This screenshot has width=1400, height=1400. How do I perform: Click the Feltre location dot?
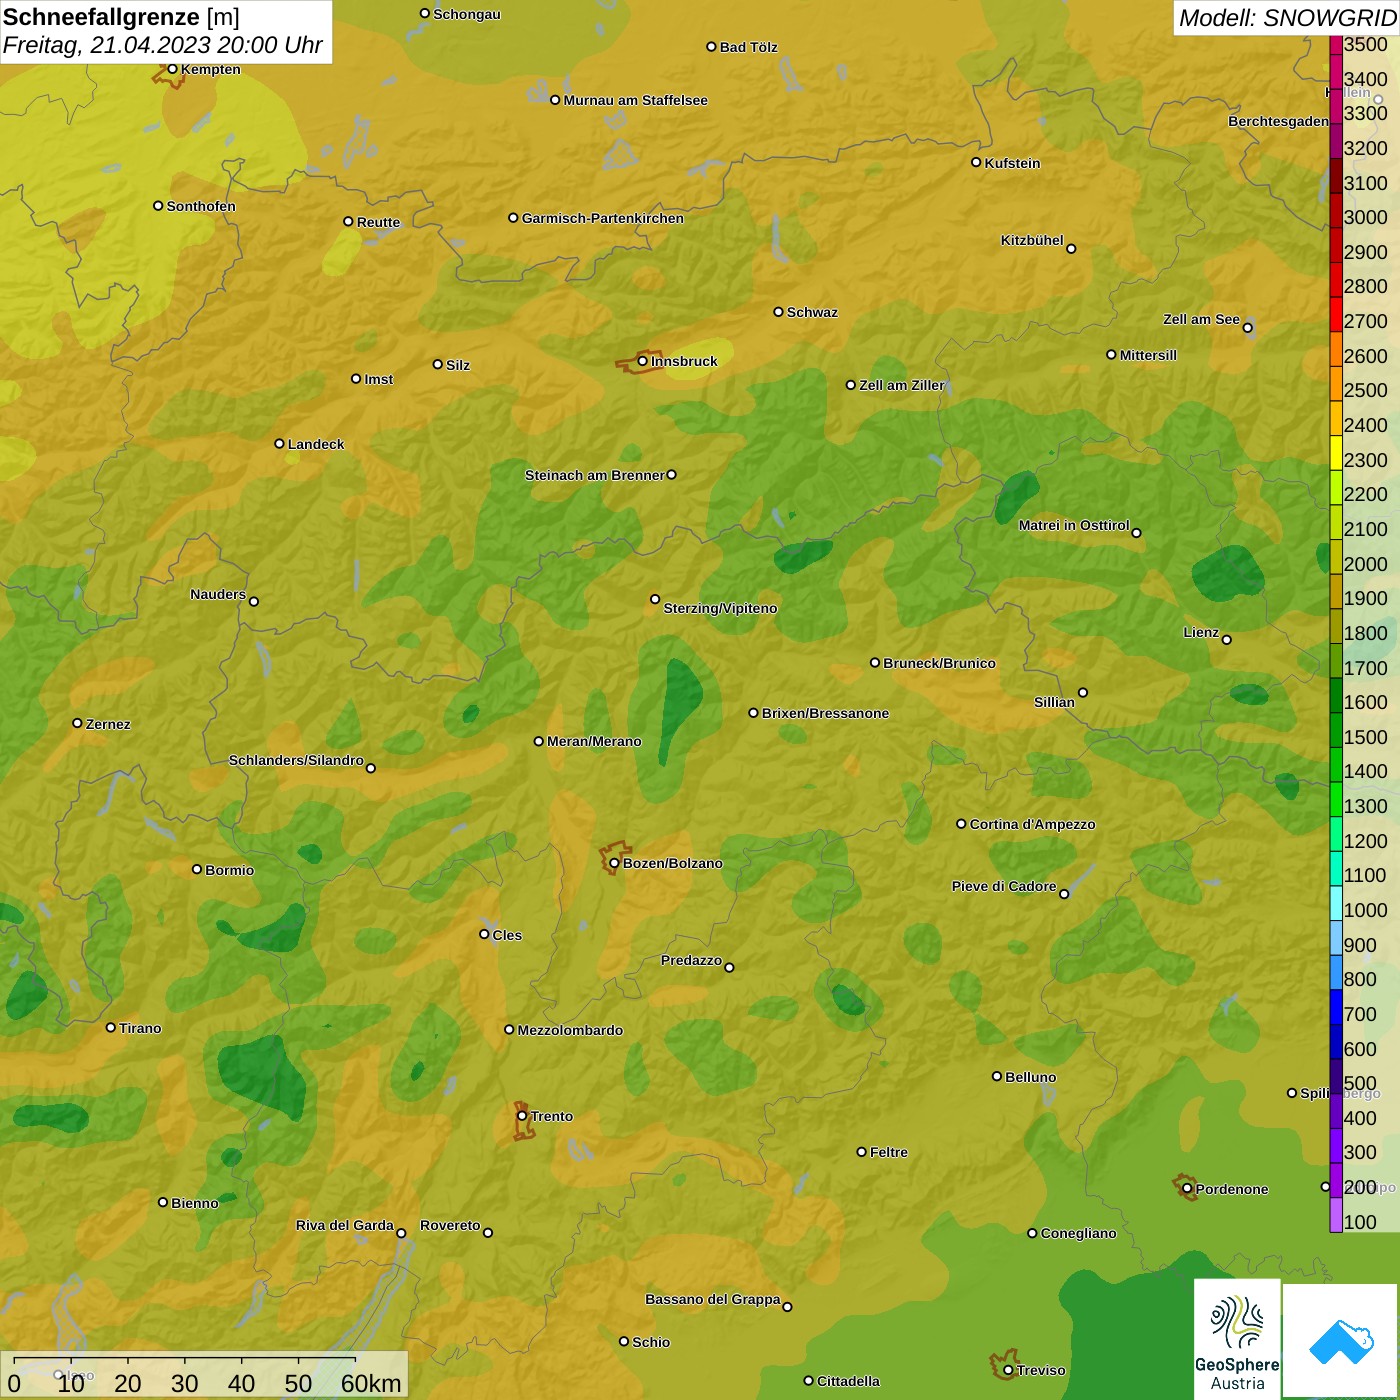click(x=861, y=1152)
